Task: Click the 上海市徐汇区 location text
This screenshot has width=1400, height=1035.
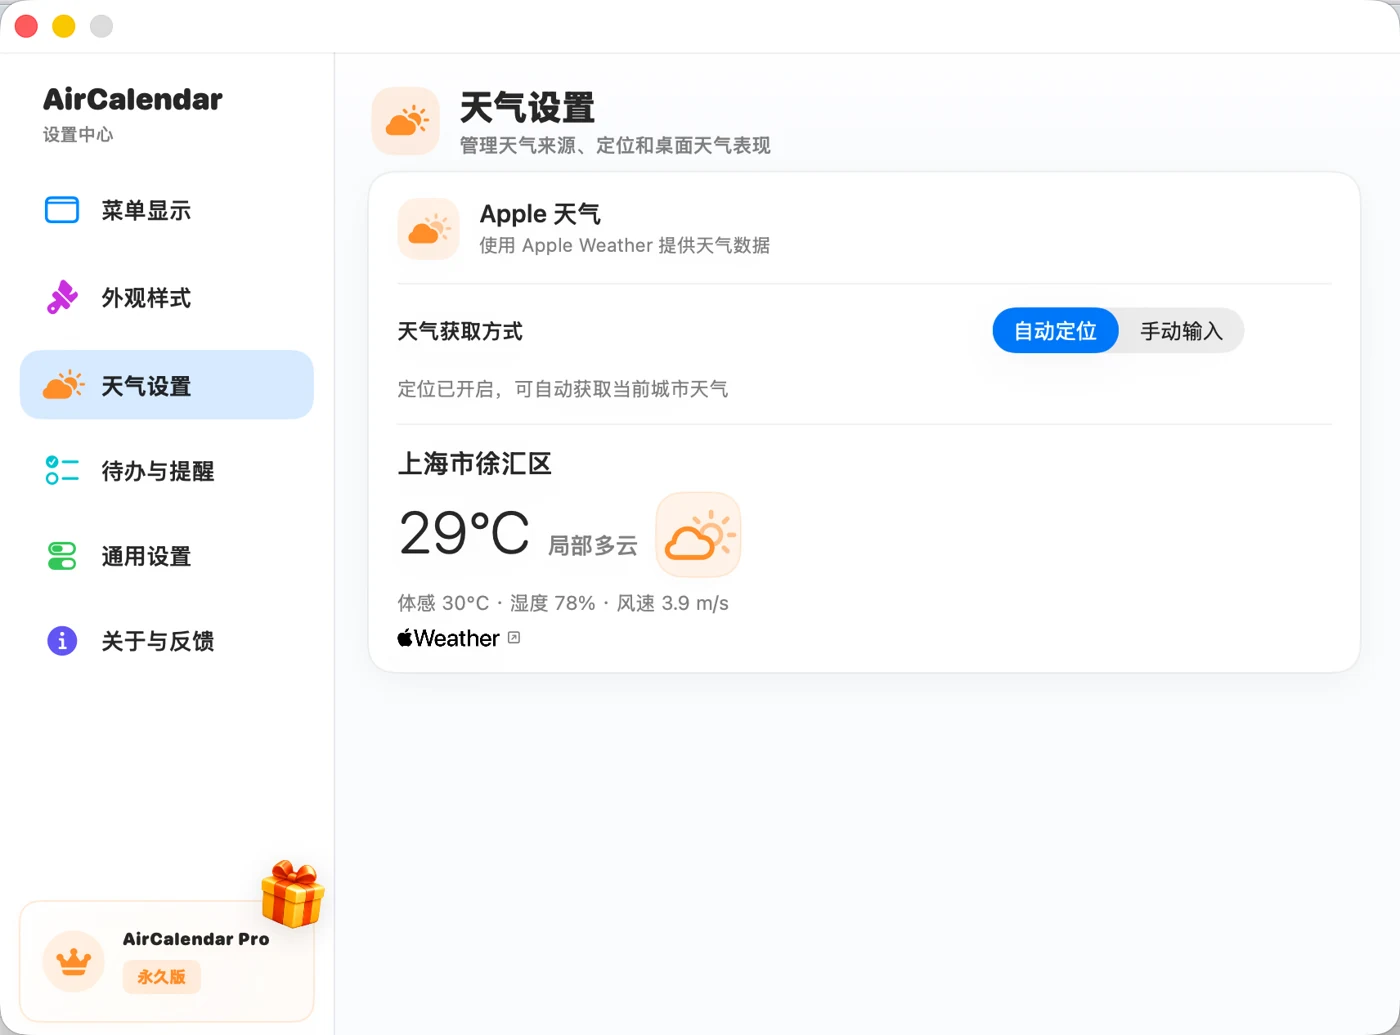Action: click(475, 464)
